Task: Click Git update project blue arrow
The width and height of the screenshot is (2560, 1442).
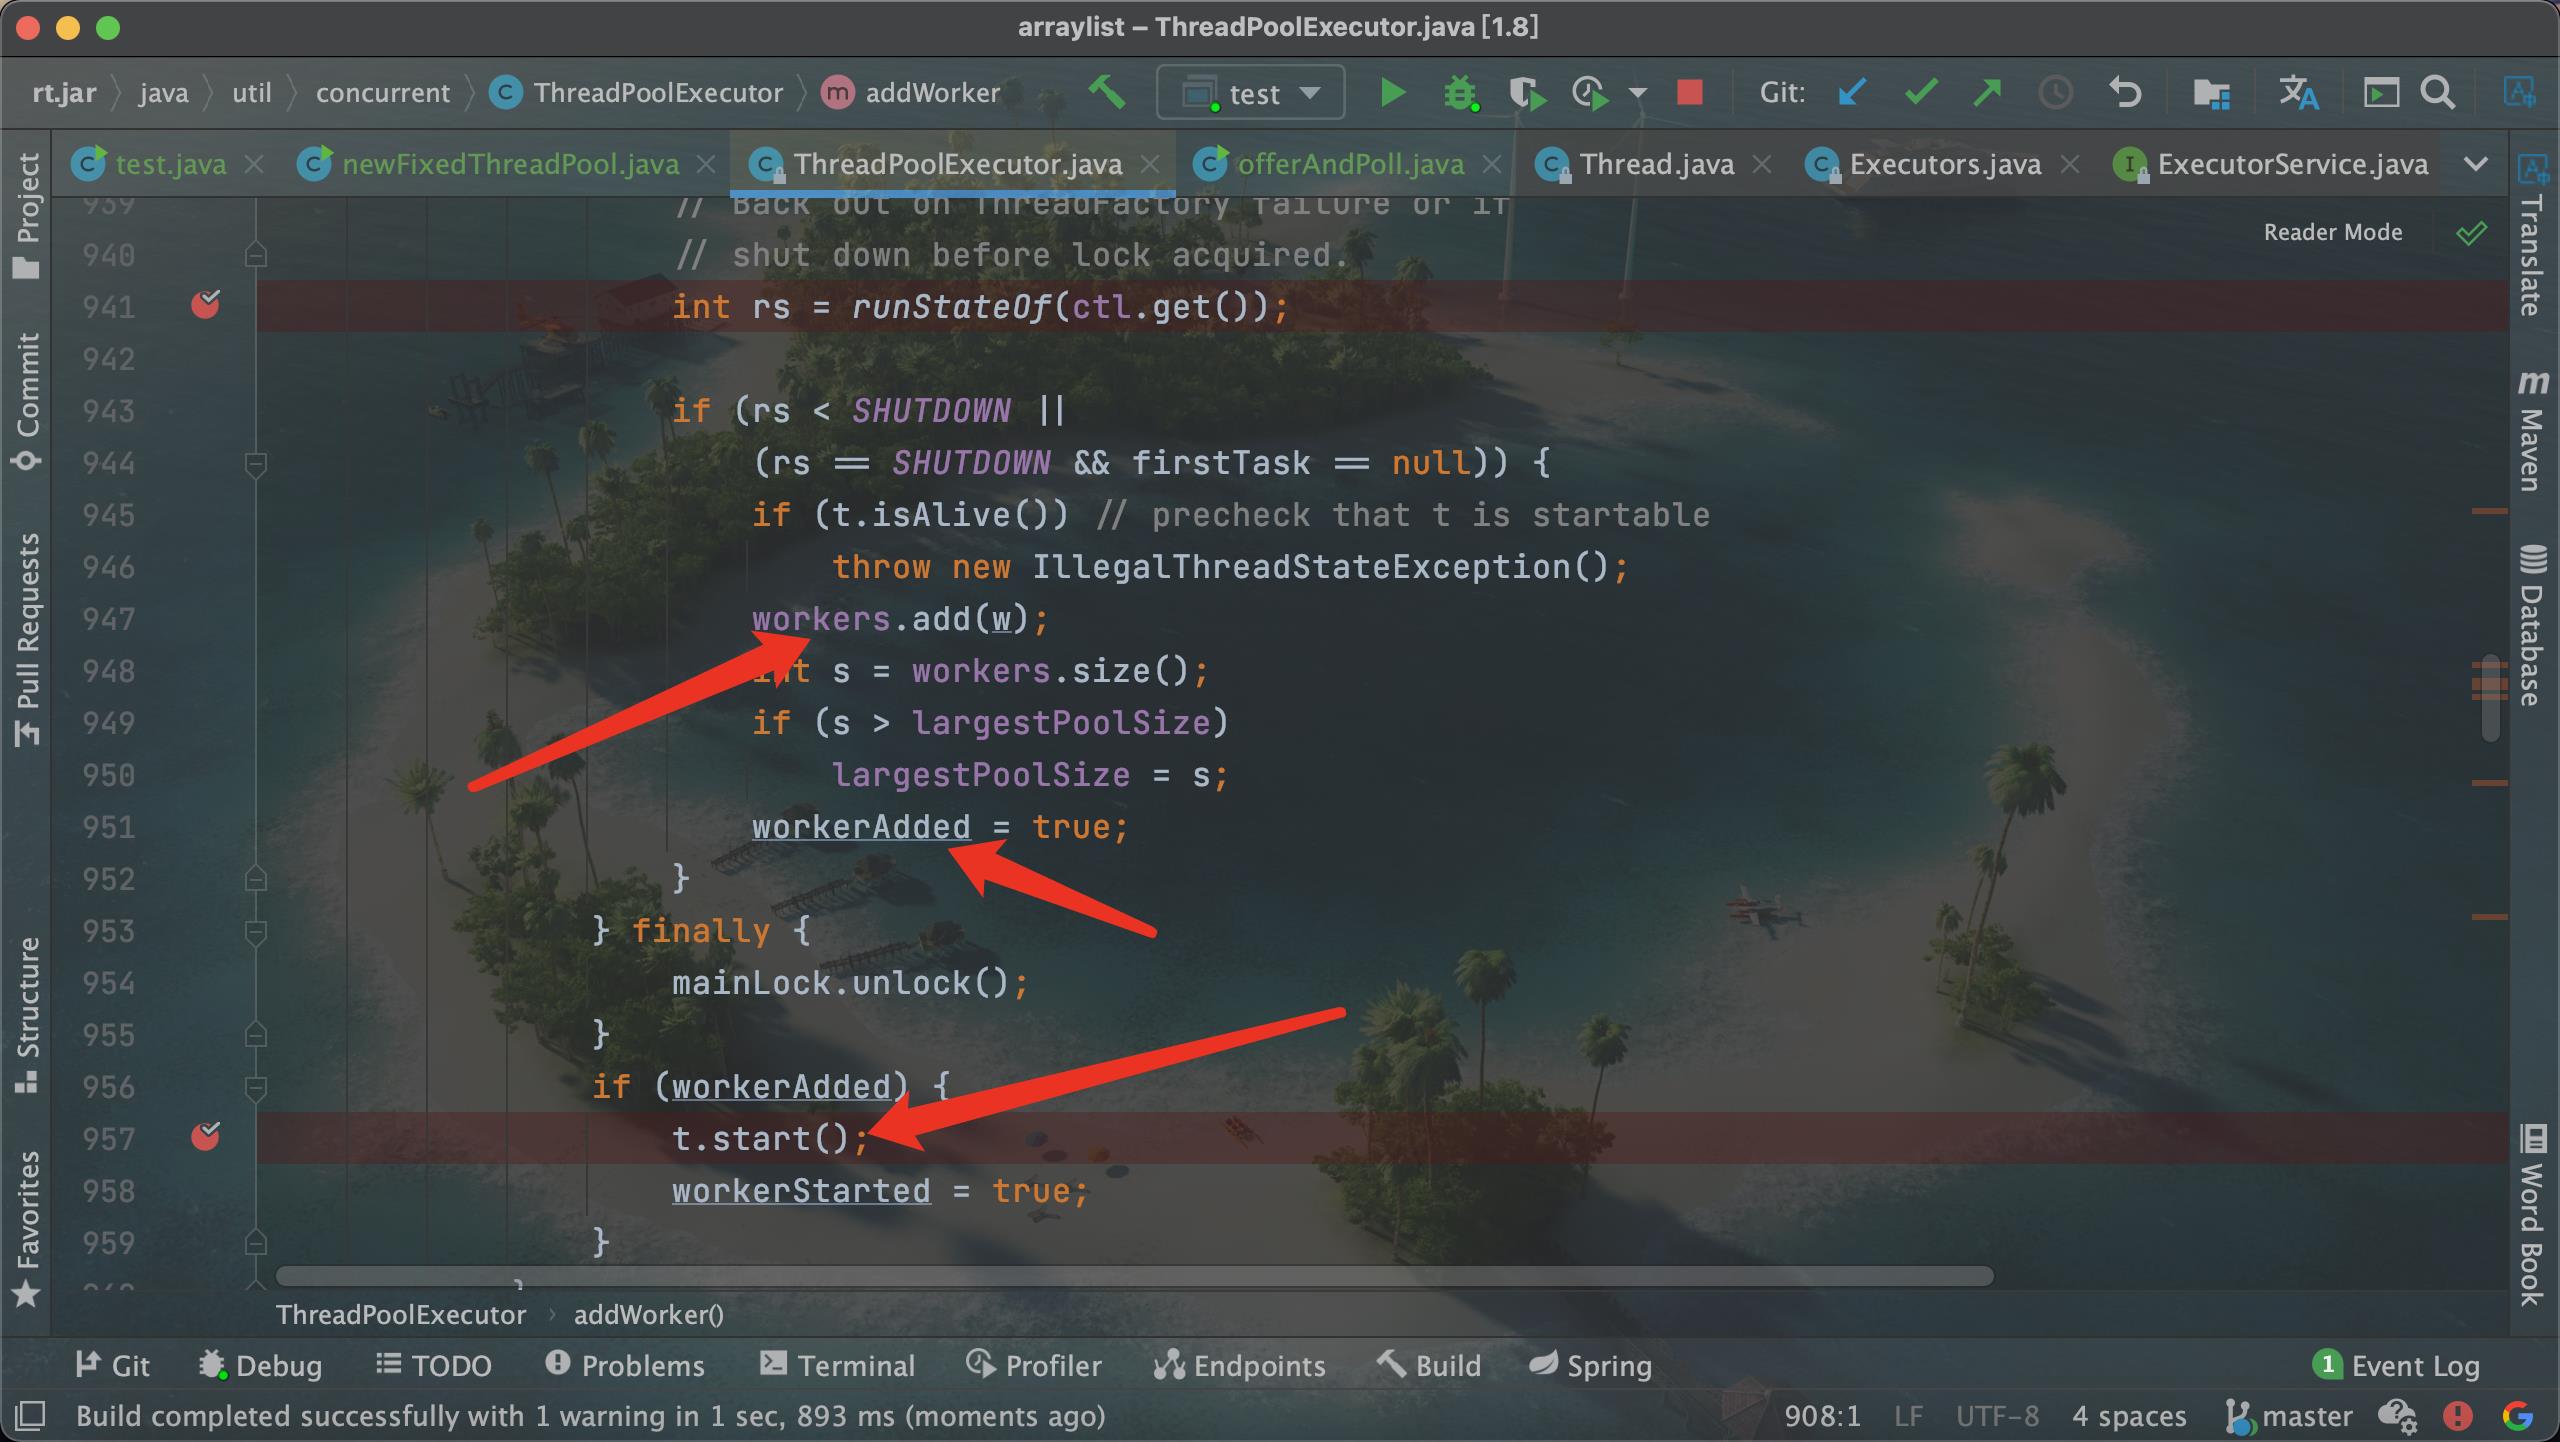Action: point(1852,92)
